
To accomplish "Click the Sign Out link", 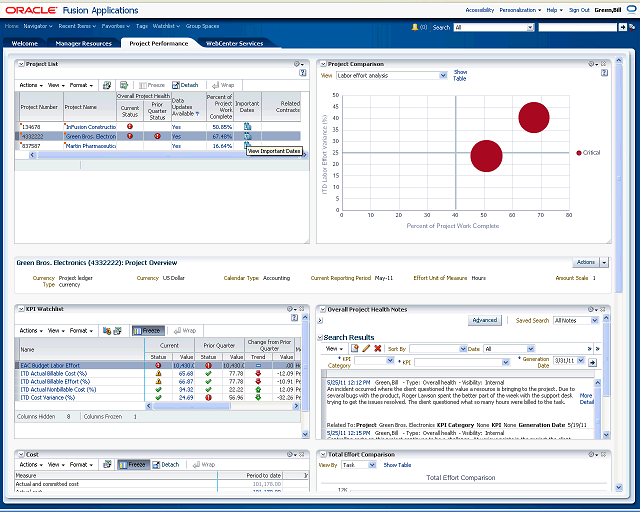I will (x=579, y=9).
